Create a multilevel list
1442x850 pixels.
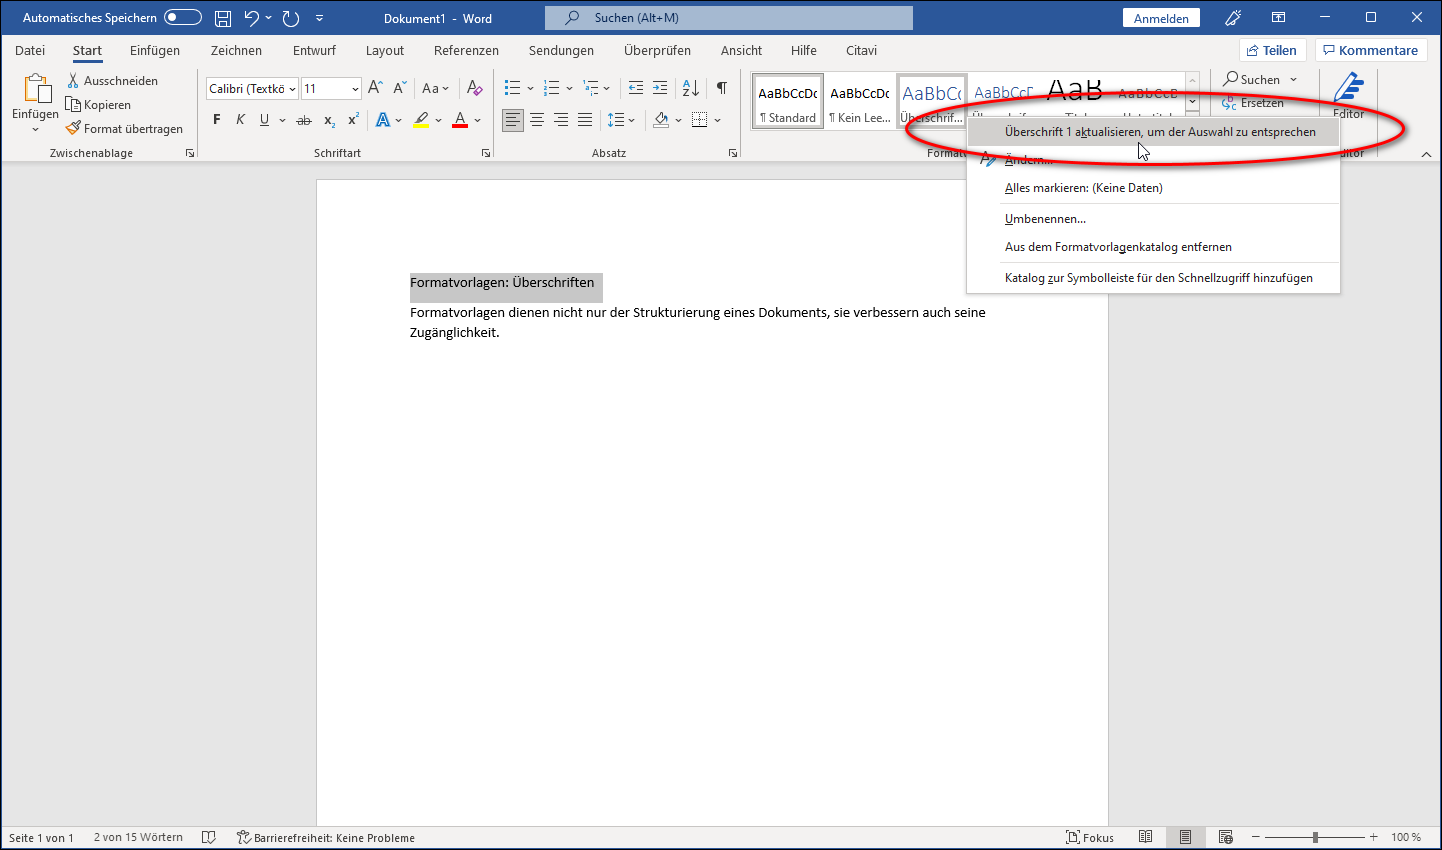coord(590,89)
